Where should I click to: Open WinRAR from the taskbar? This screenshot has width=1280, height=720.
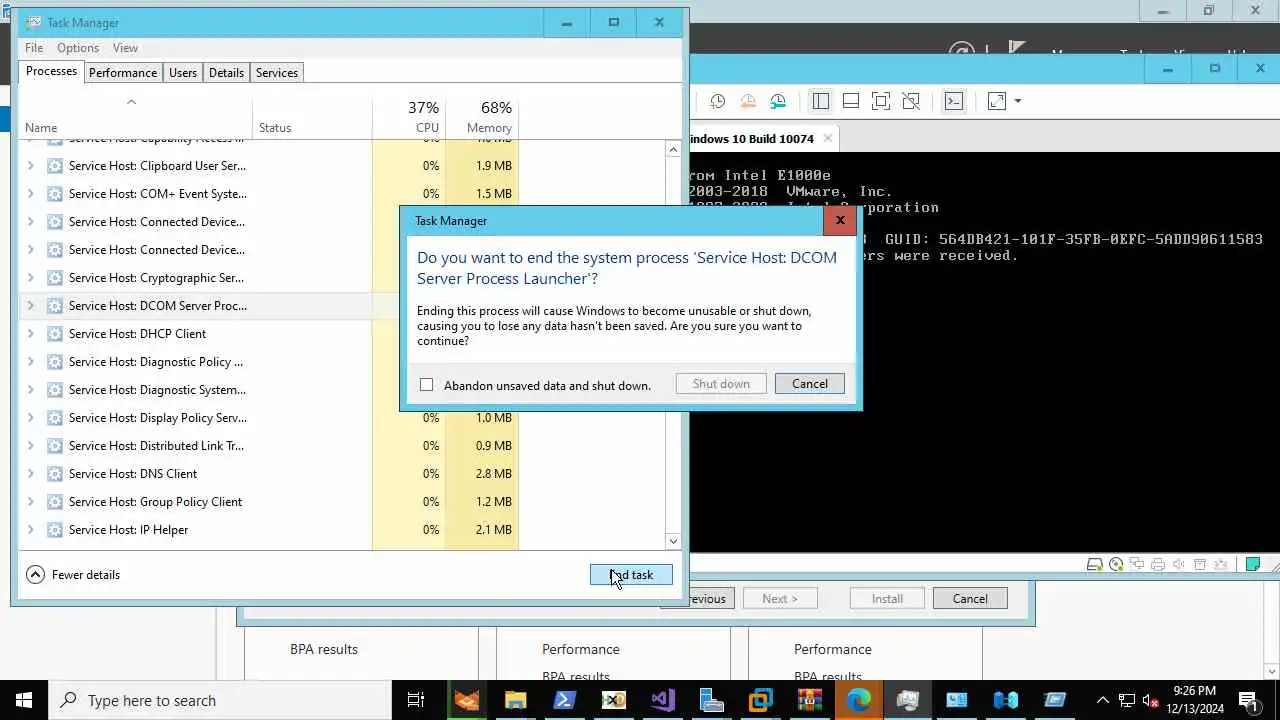coord(810,700)
